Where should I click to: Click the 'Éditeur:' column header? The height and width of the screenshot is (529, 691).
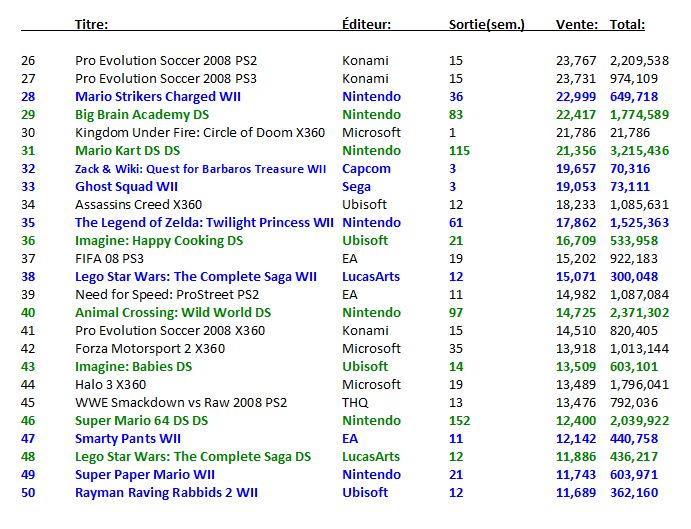point(366,24)
